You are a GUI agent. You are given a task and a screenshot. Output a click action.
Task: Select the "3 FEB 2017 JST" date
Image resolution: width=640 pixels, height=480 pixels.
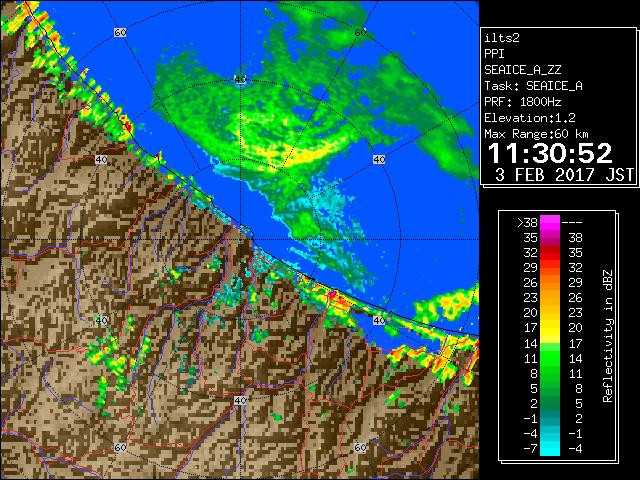click(564, 175)
